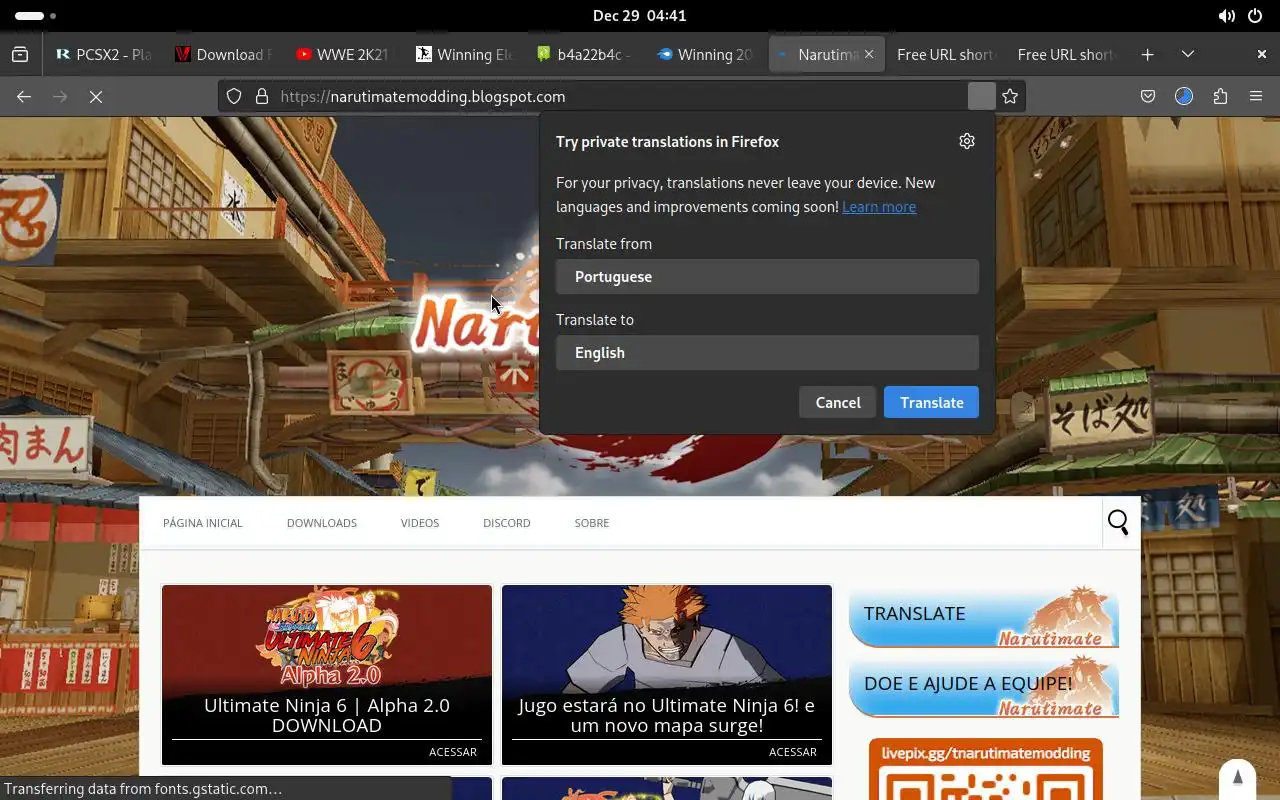The height and width of the screenshot is (800, 1280).
Task: Switch to the Download tab
Action: click(x=224, y=55)
